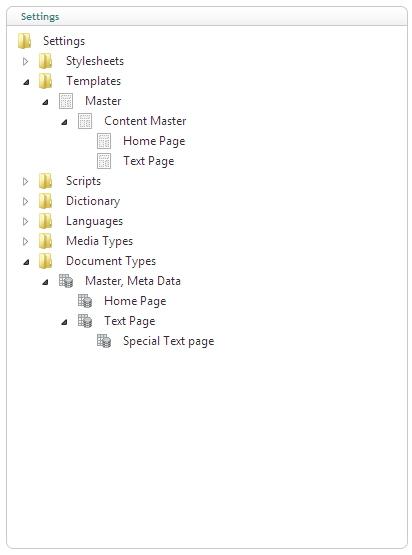Click the Master template icon

66,101
